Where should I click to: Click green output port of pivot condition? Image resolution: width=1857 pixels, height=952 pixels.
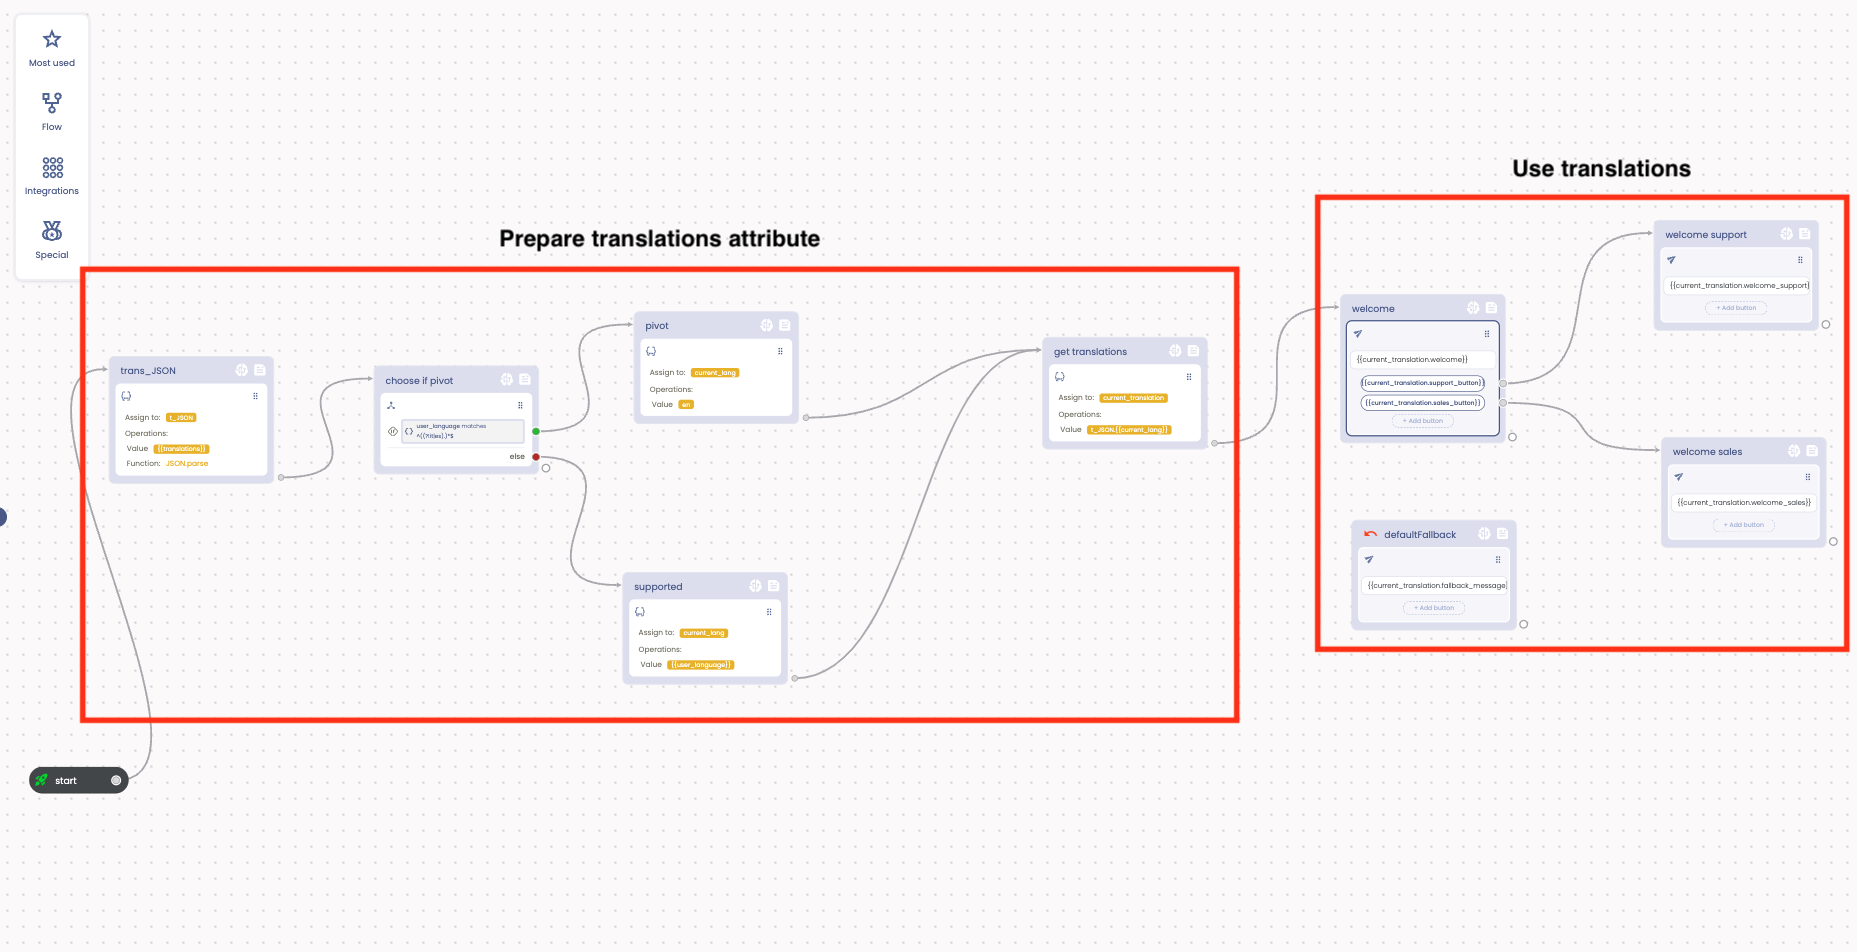[536, 431]
